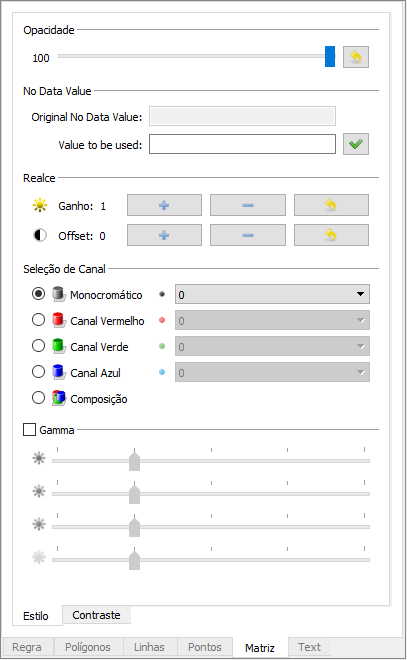Reset opacity with the yellow undo arrow
Image resolution: width=407 pixels, height=660 pixels.
[356, 57]
